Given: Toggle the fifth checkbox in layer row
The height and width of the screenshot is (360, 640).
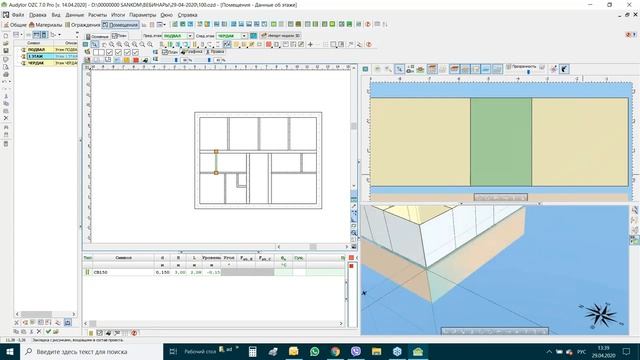Looking at the screenshot, I should (136, 52).
